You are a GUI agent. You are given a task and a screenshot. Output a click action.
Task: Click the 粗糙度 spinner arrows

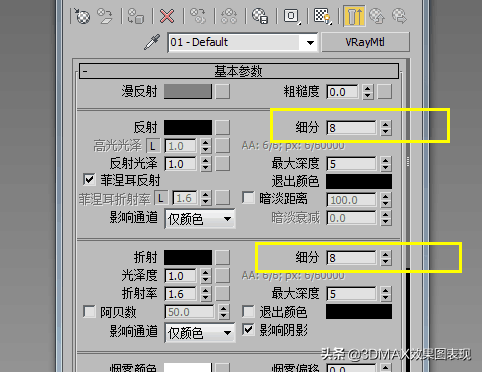(x=368, y=92)
